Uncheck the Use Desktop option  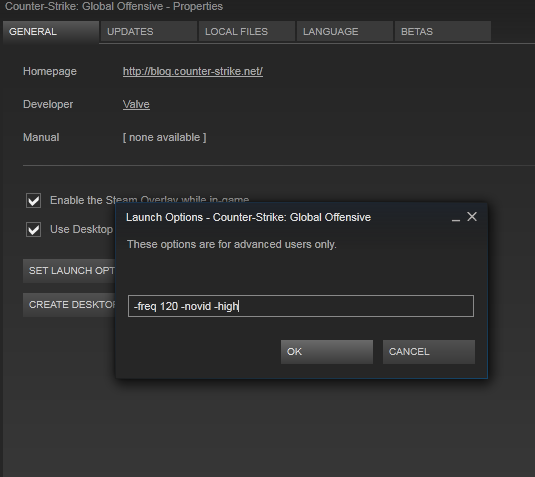click(33, 229)
